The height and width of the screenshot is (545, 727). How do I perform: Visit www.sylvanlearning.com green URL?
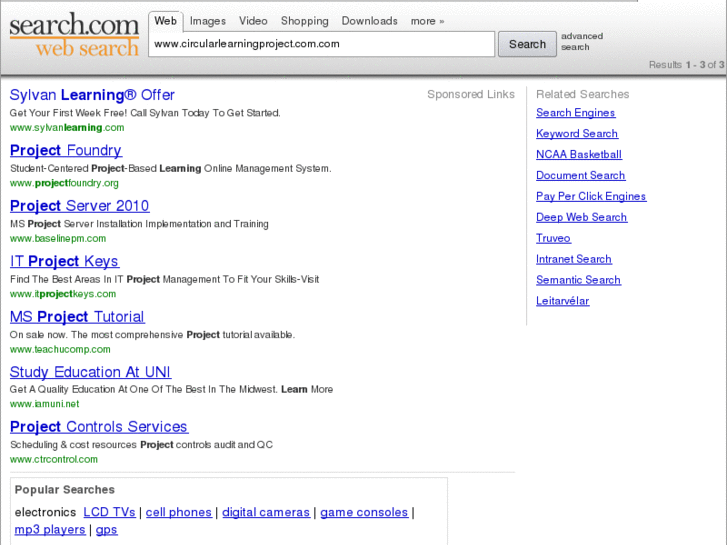67,128
